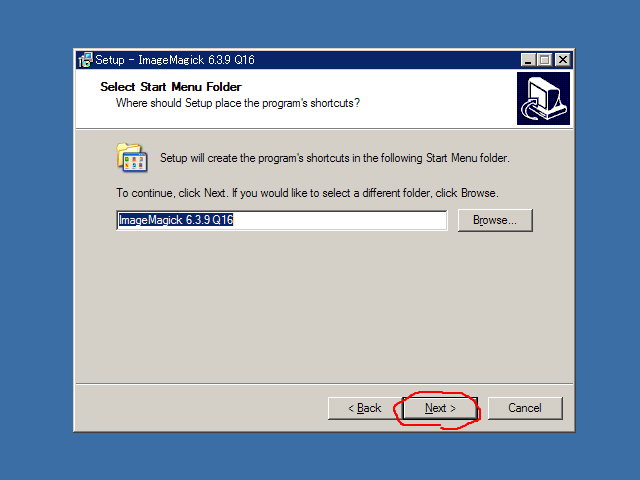Click 'Setup will create the program's shortcuts' text
640x480 pixels.
(335, 158)
